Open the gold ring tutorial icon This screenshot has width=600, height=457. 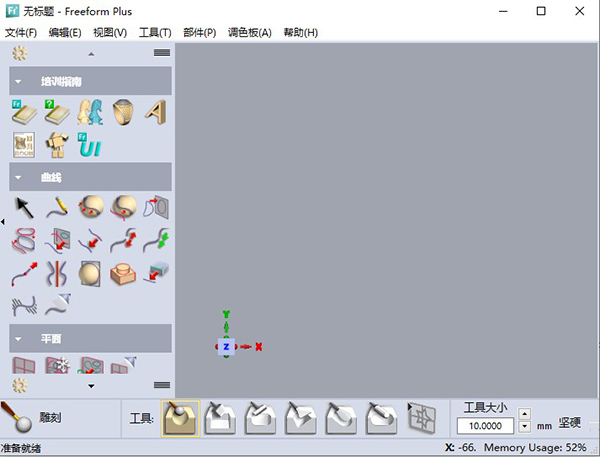pos(123,112)
